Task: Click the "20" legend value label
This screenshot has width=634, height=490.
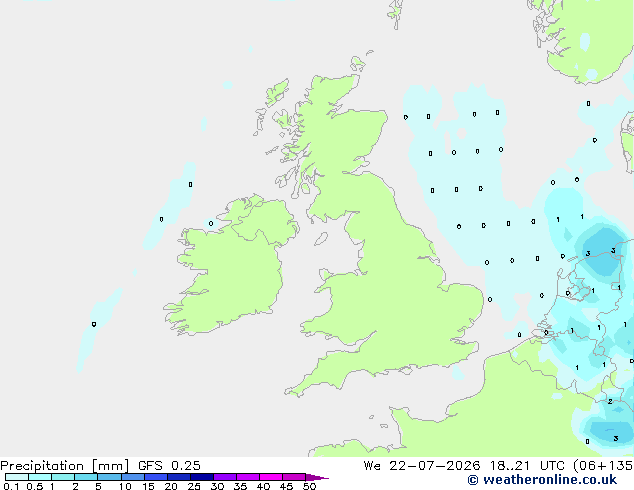Action: click(171, 486)
